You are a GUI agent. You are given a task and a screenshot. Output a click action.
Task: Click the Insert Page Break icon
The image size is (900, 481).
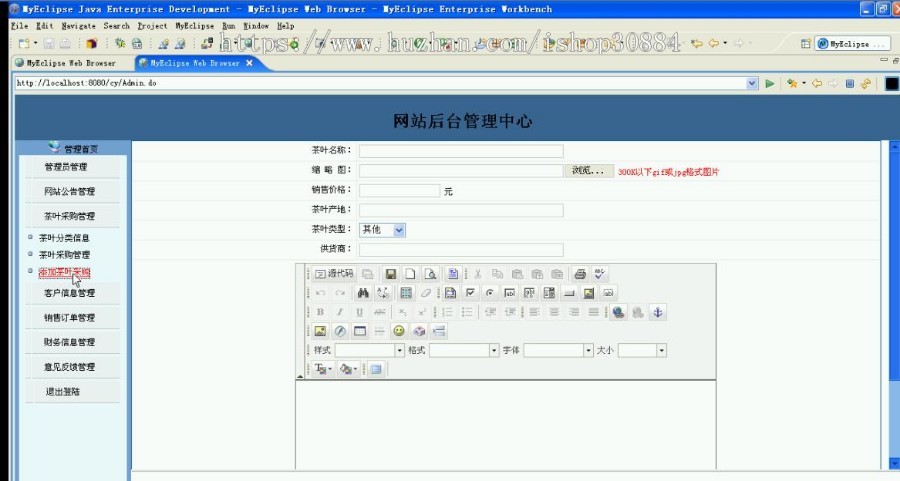click(x=439, y=331)
